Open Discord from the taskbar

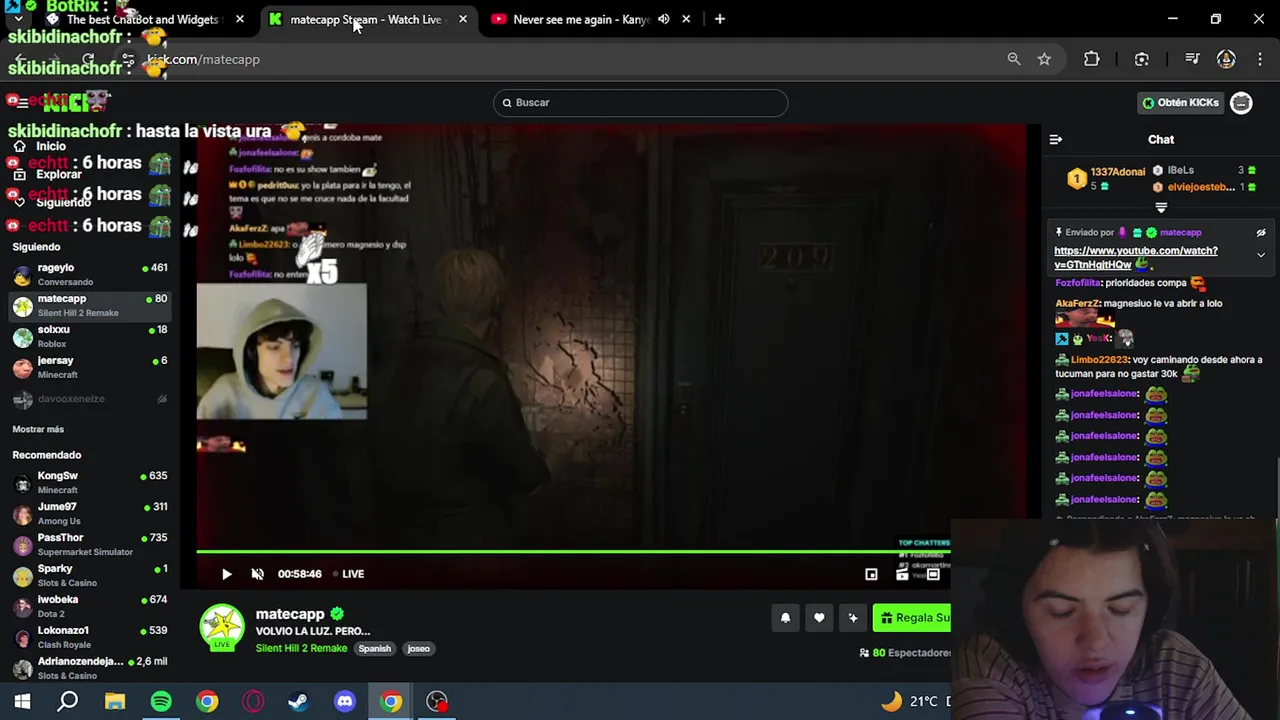point(345,701)
